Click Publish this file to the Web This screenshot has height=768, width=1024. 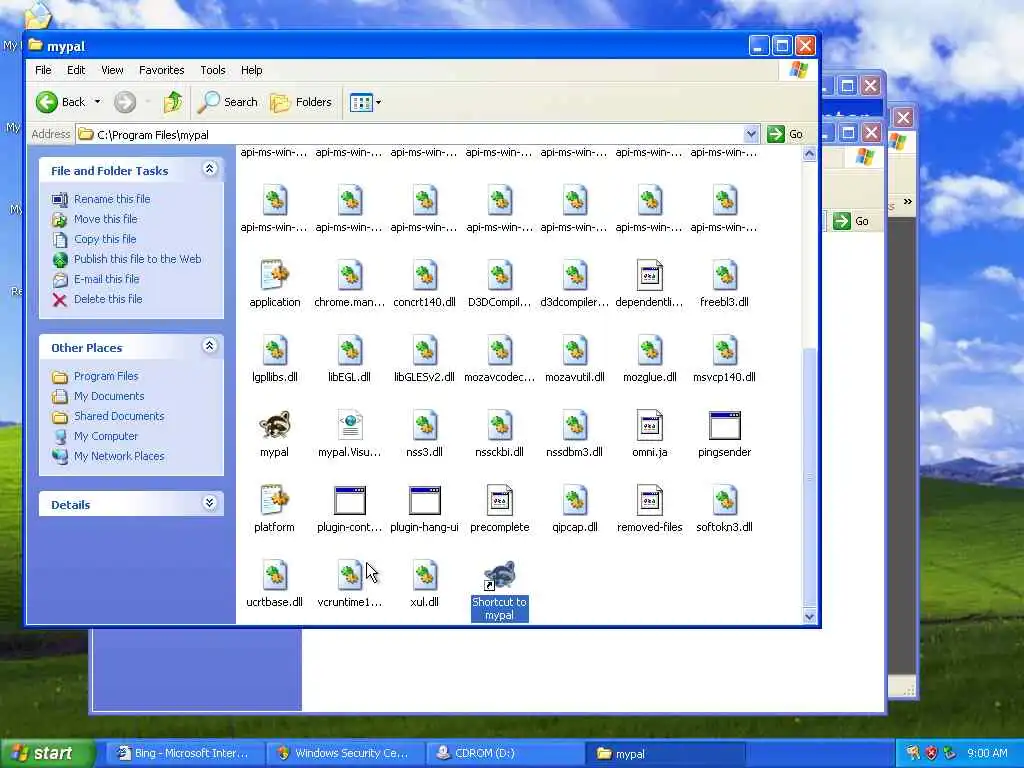tap(137, 259)
